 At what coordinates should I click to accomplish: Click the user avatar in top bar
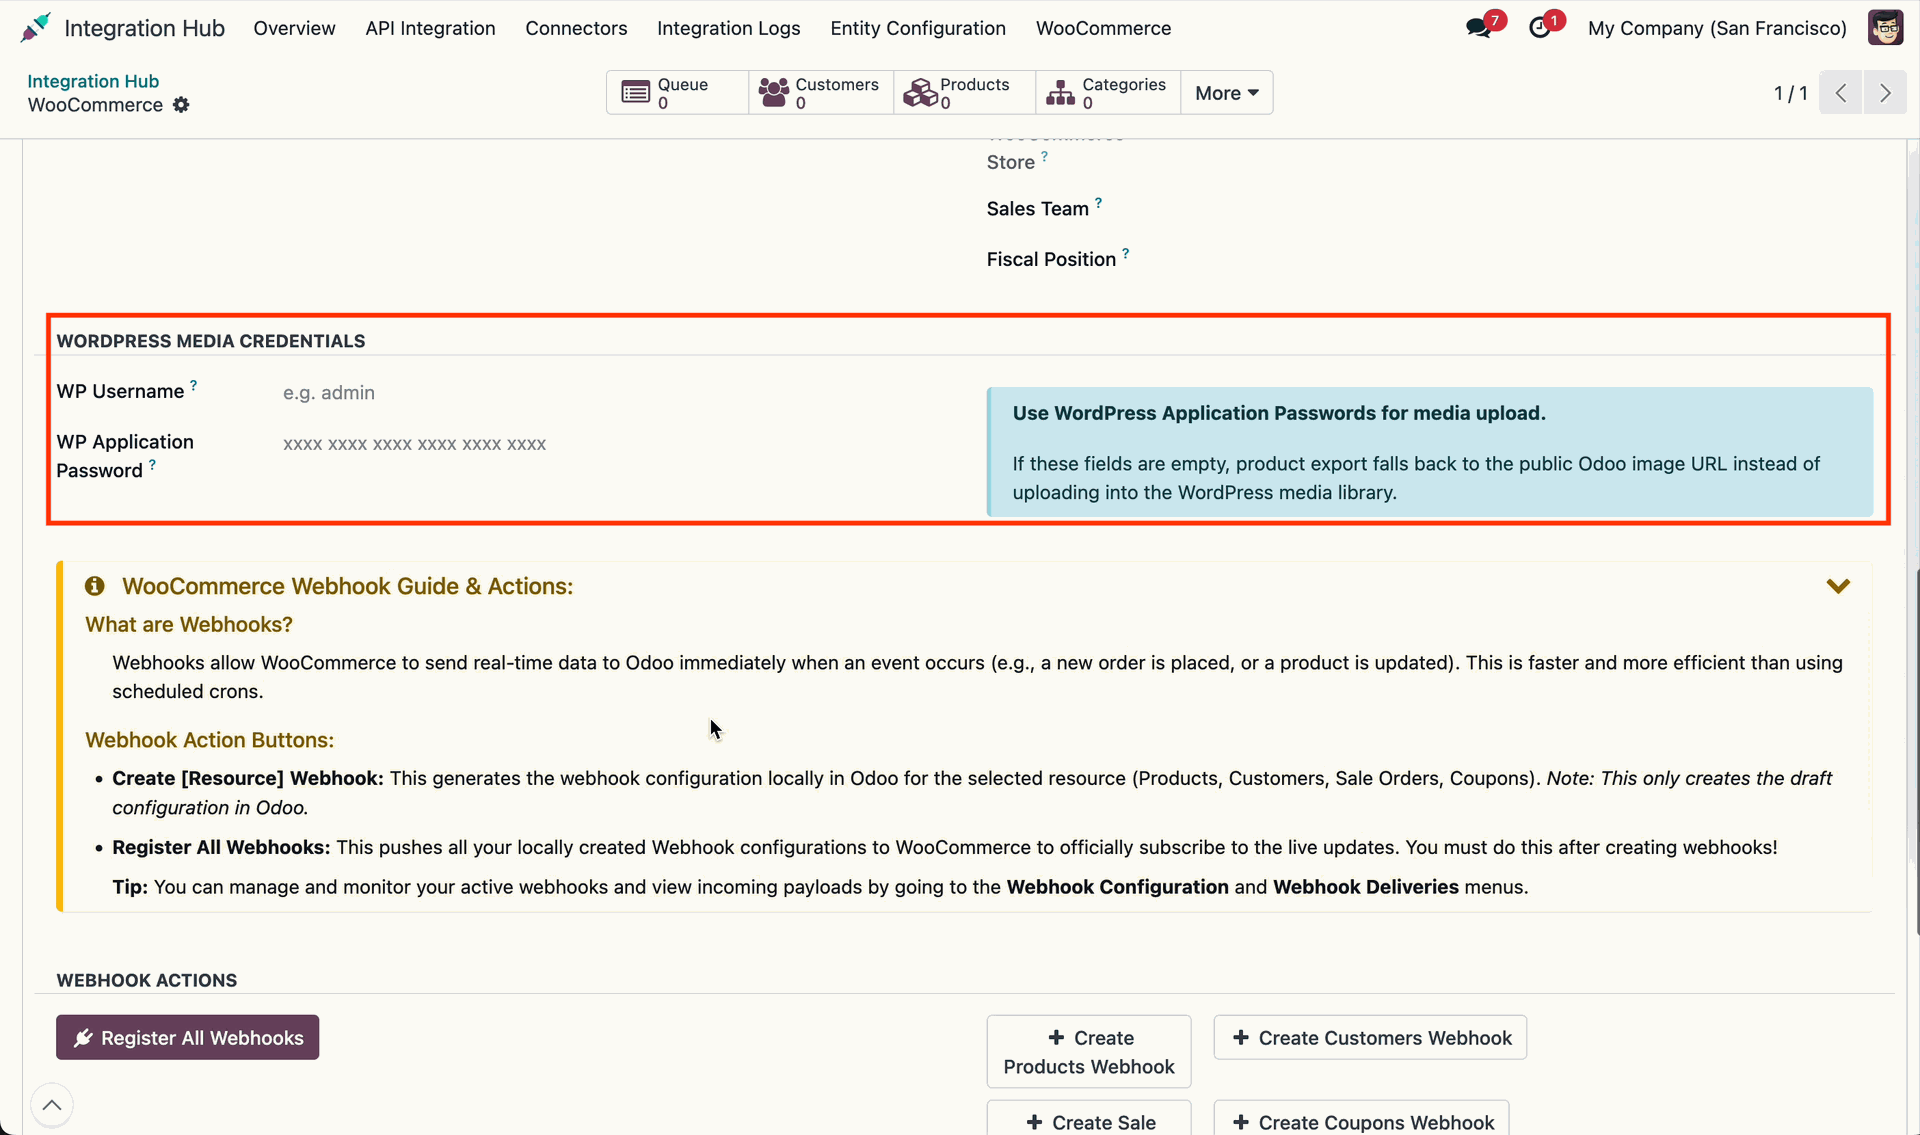(x=1885, y=28)
